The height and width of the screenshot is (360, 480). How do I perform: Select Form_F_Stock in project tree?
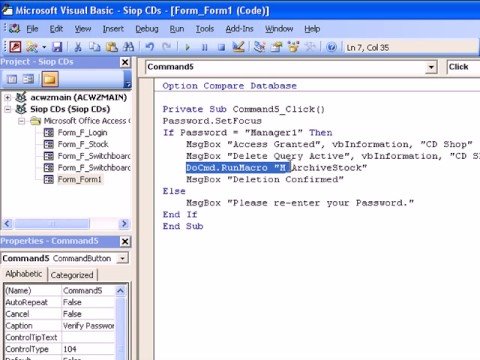coord(83,144)
